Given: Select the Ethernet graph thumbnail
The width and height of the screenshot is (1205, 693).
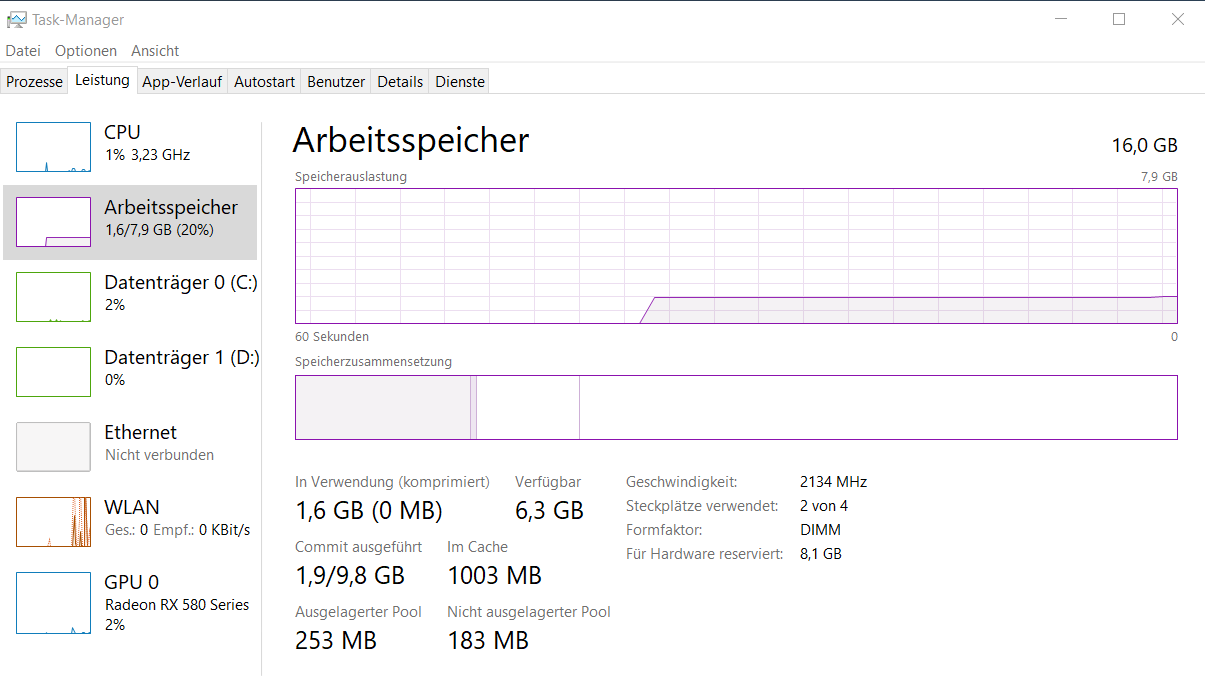Looking at the screenshot, I should [x=53, y=447].
